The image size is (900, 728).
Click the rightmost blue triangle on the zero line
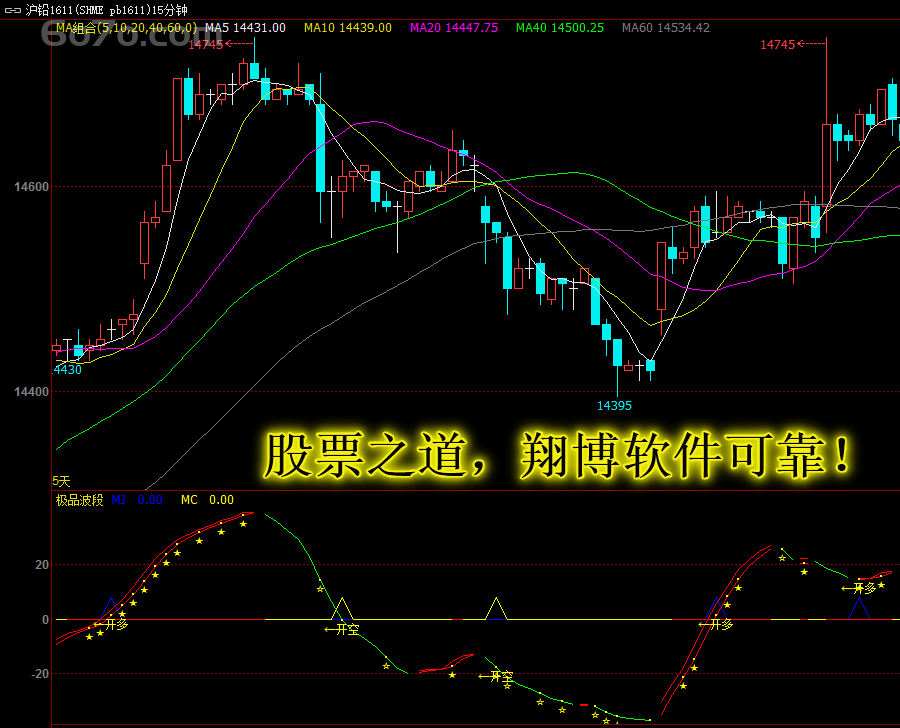(859, 609)
